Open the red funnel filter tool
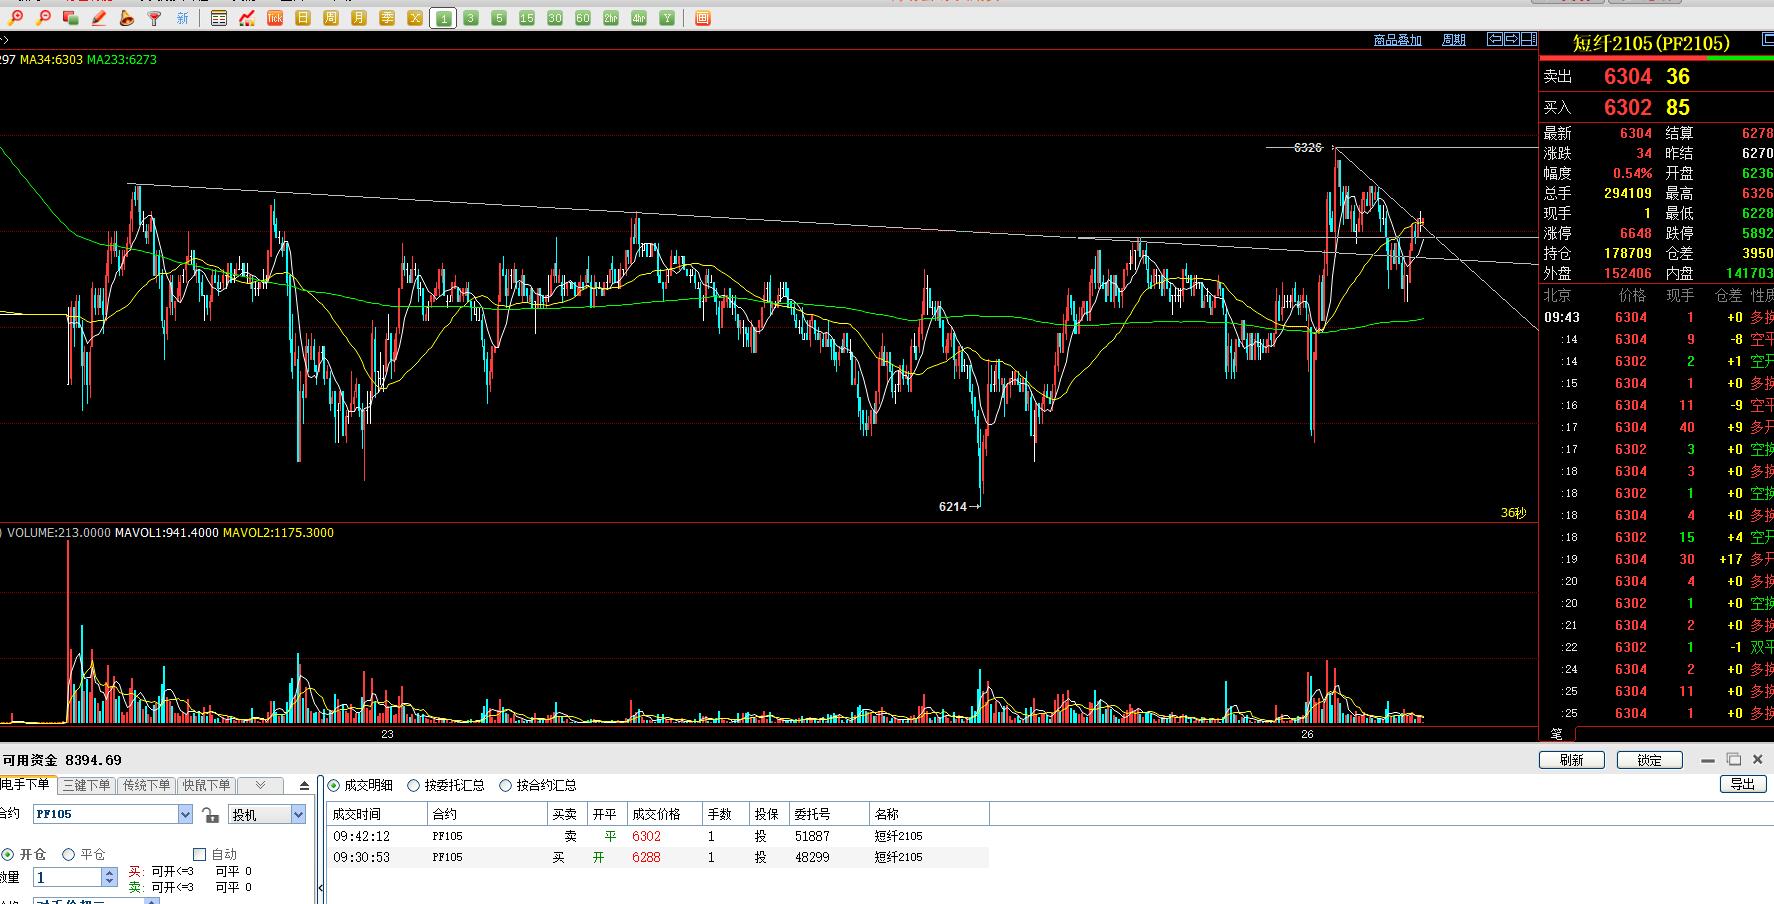 point(154,18)
